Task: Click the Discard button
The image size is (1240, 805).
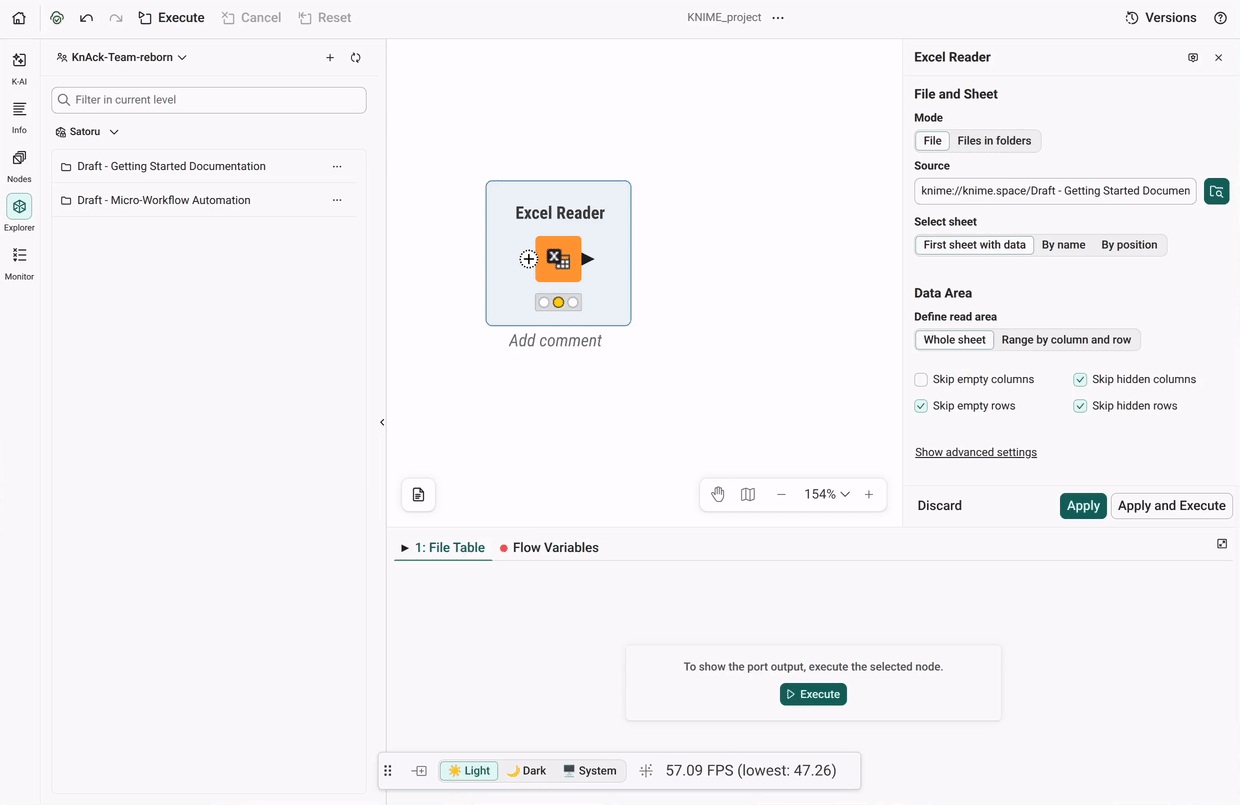Action: [940, 506]
